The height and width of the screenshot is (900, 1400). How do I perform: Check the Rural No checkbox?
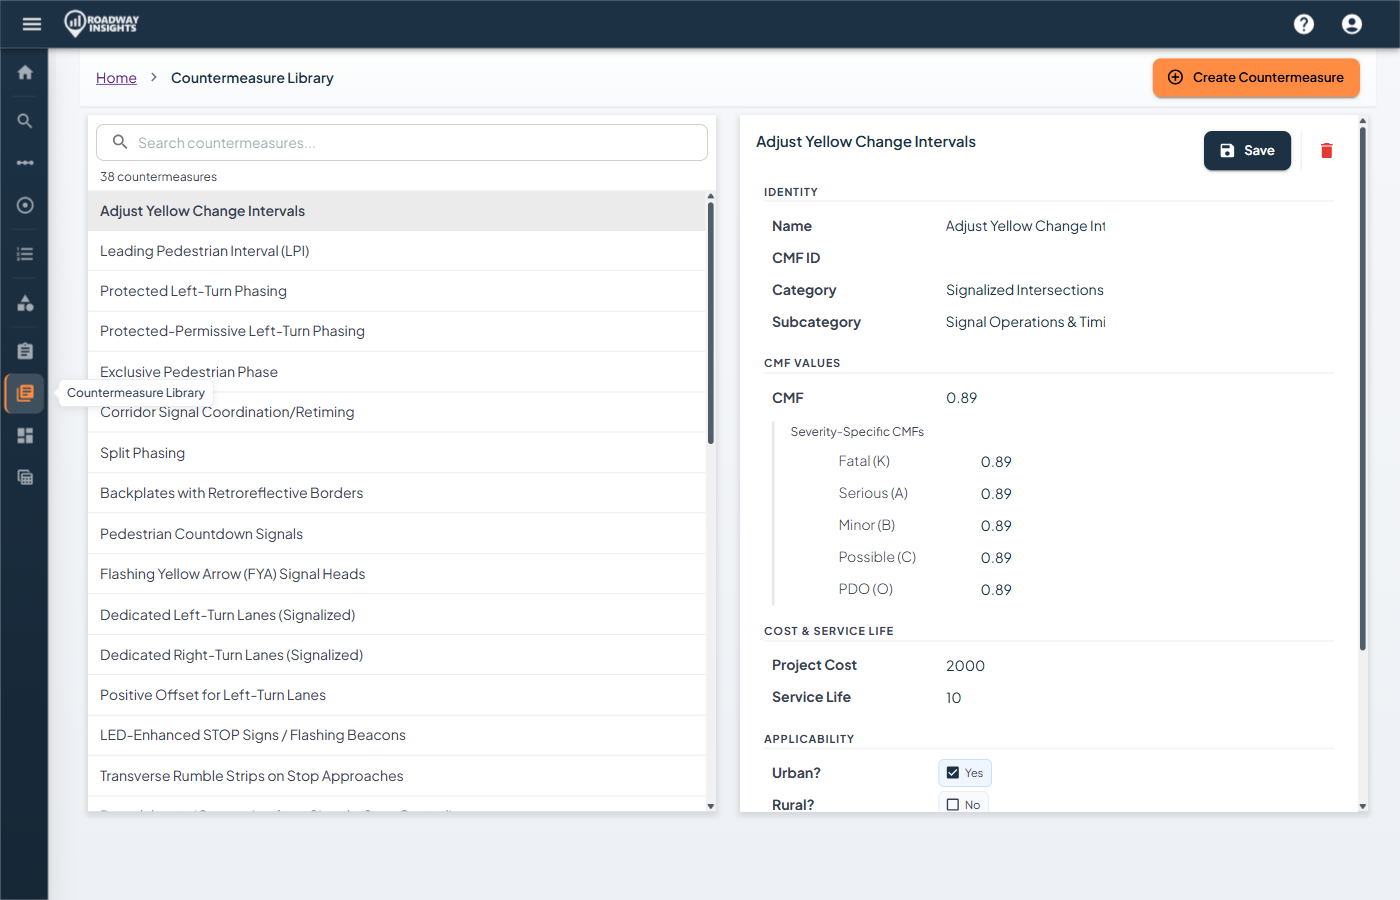pyautogui.click(x=951, y=803)
